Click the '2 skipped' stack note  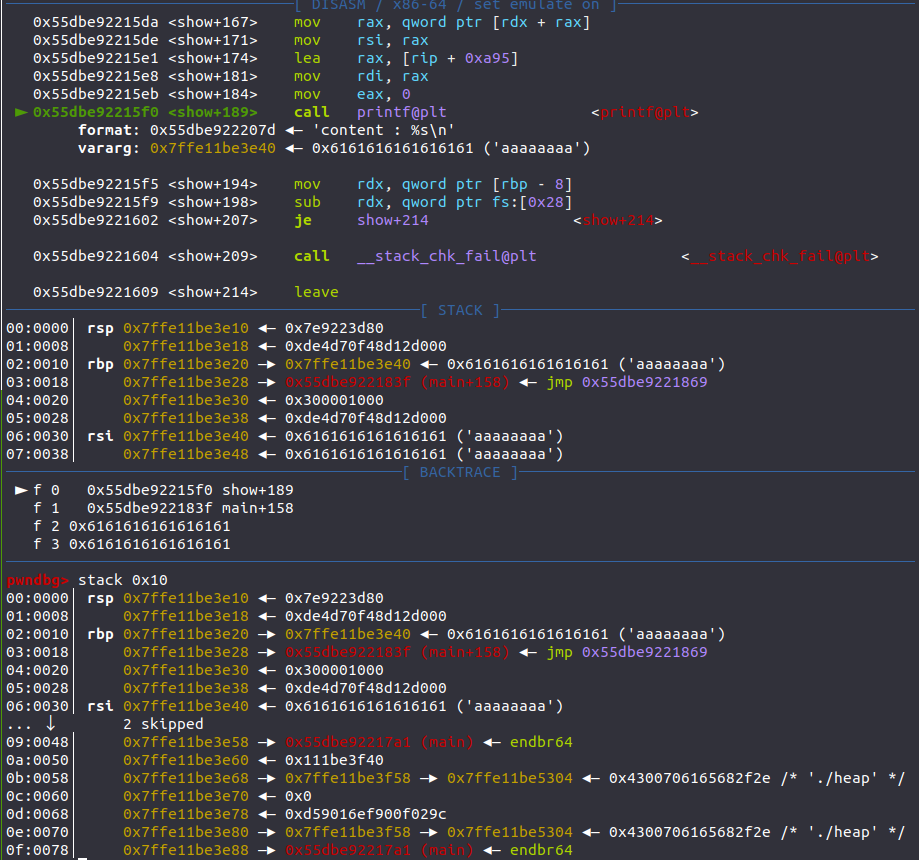click(163, 725)
